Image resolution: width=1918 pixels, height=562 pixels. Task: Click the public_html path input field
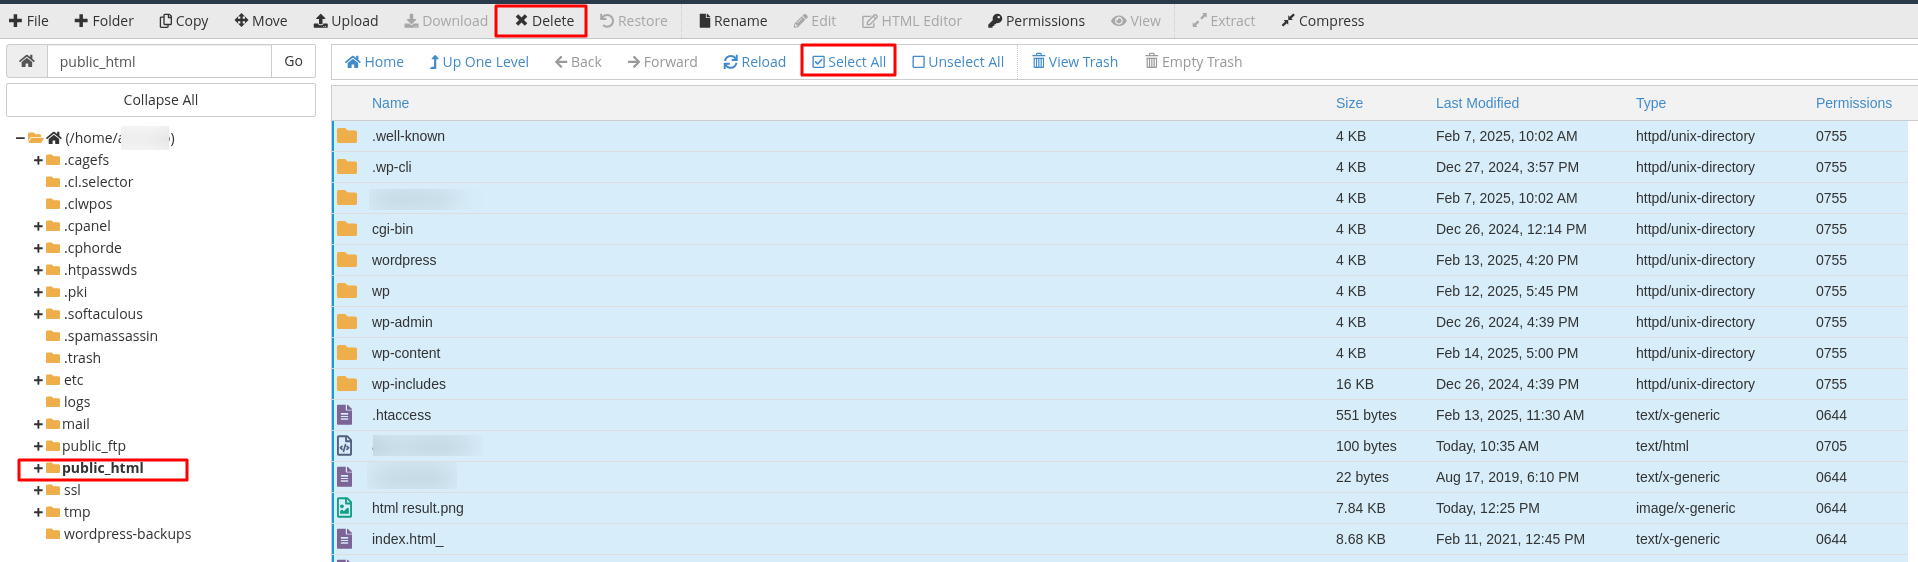(x=160, y=61)
